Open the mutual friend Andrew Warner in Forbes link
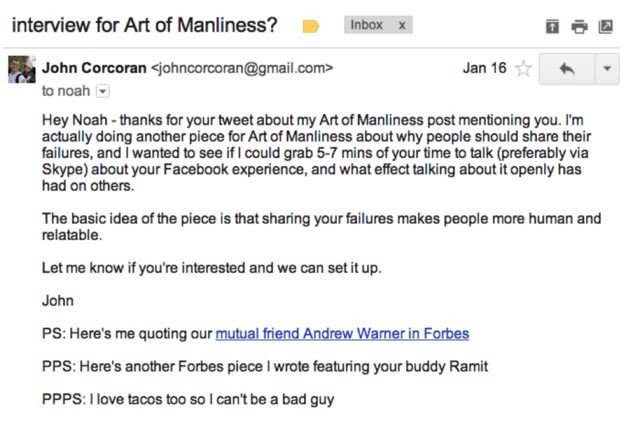The height and width of the screenshot is (440, 640). click(x=342, y=333)
